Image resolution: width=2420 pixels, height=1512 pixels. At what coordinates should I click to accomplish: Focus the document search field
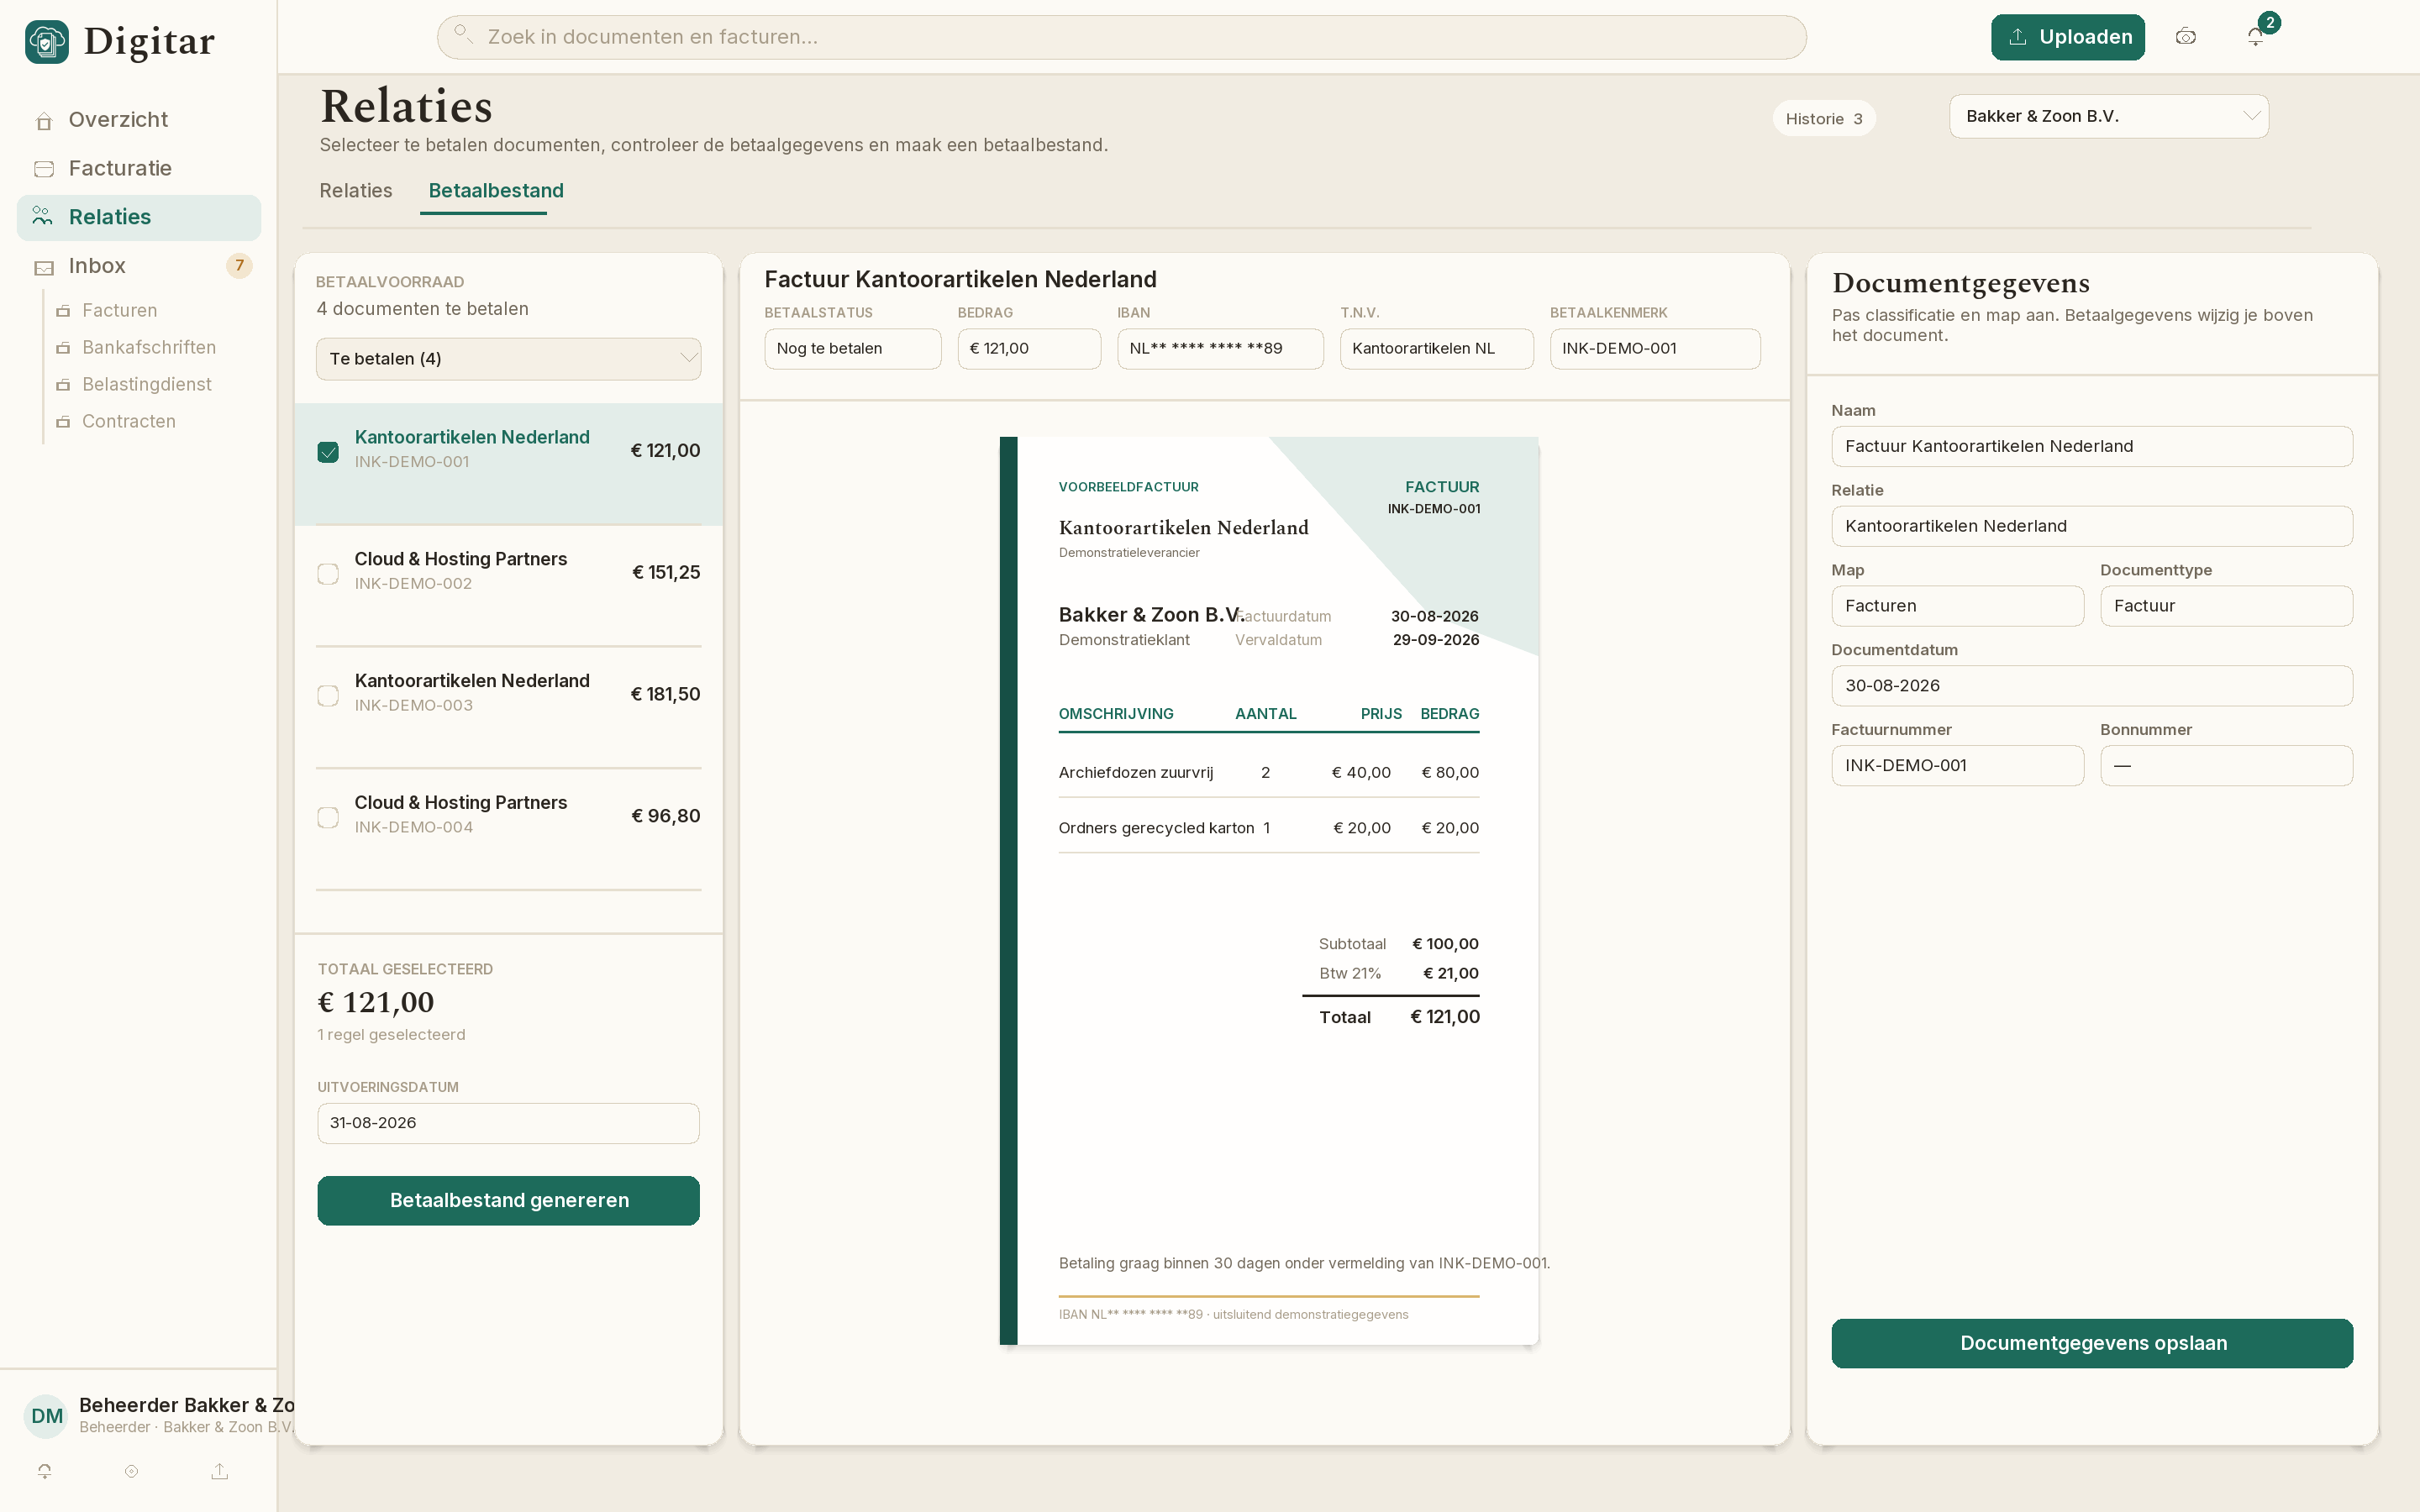pos(1122,37)
